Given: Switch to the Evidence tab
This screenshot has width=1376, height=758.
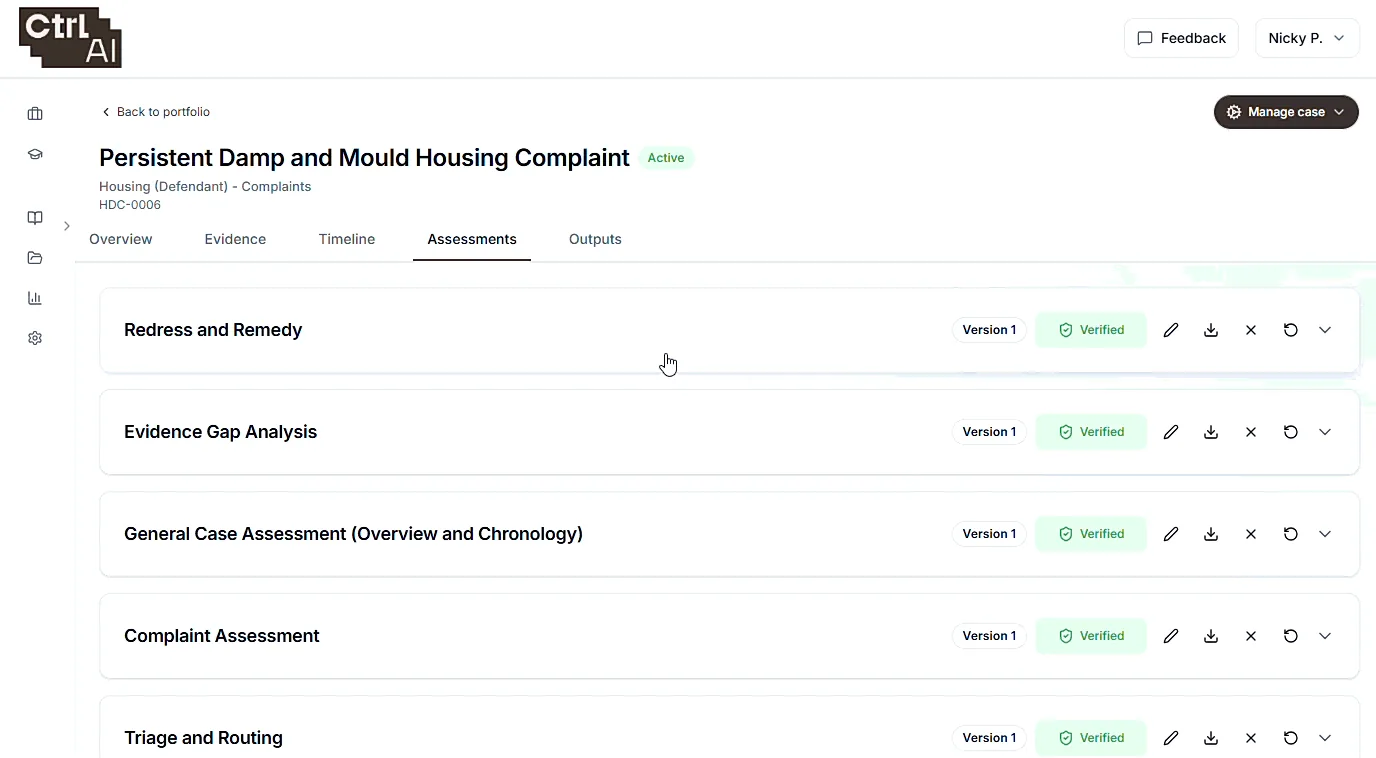Looking at the screenshot, I should coord(235,239).
